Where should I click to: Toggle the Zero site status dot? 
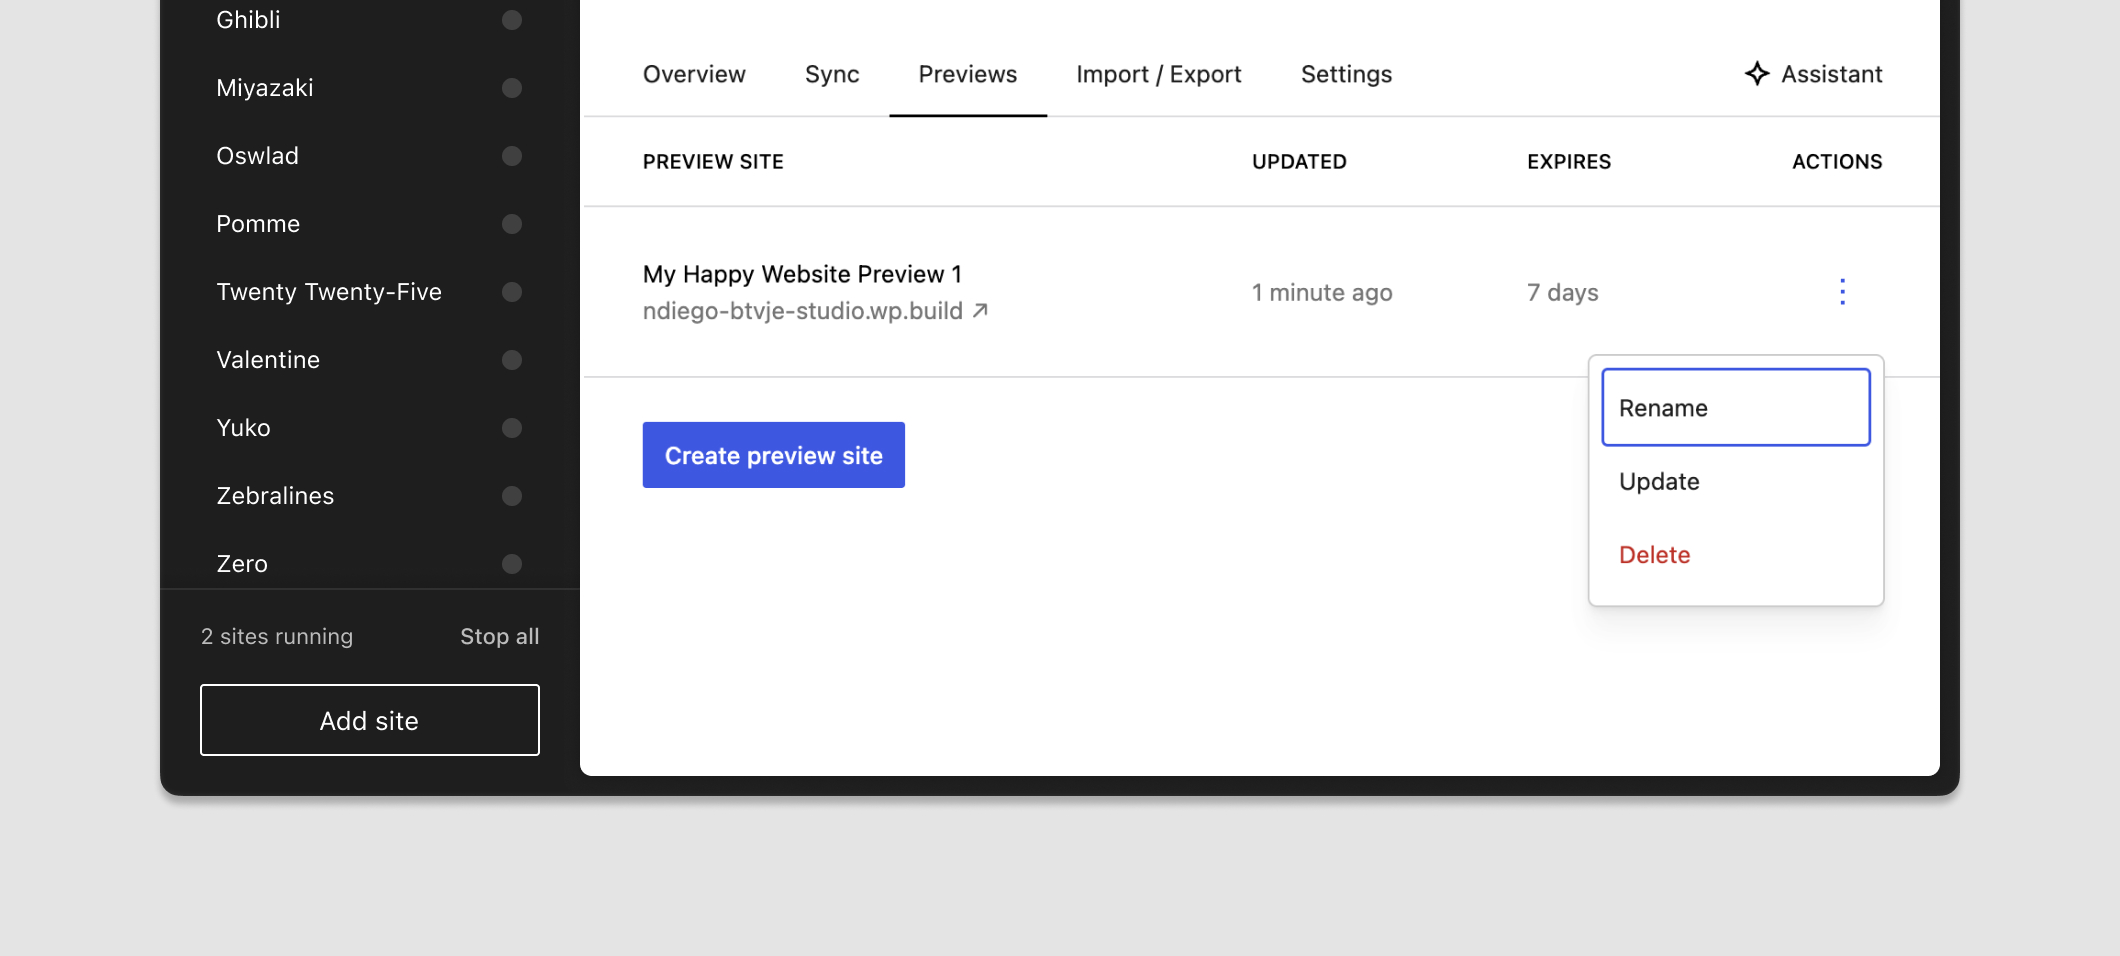click(x=512, y=564)
